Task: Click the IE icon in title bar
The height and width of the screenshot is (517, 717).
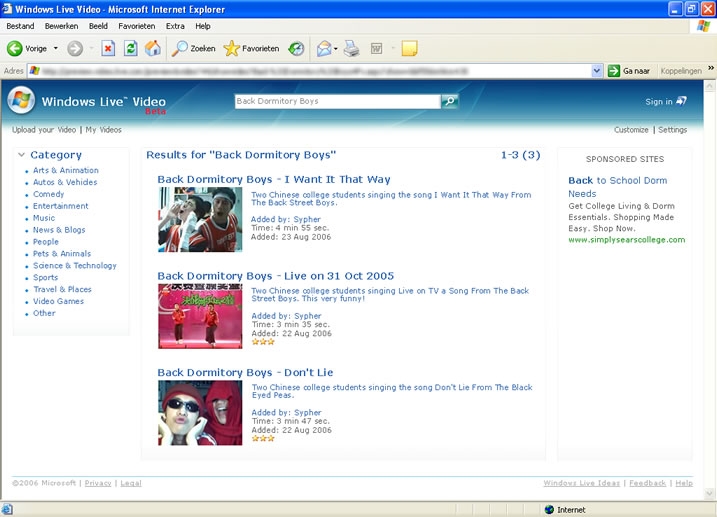Action: coord(6,8)
